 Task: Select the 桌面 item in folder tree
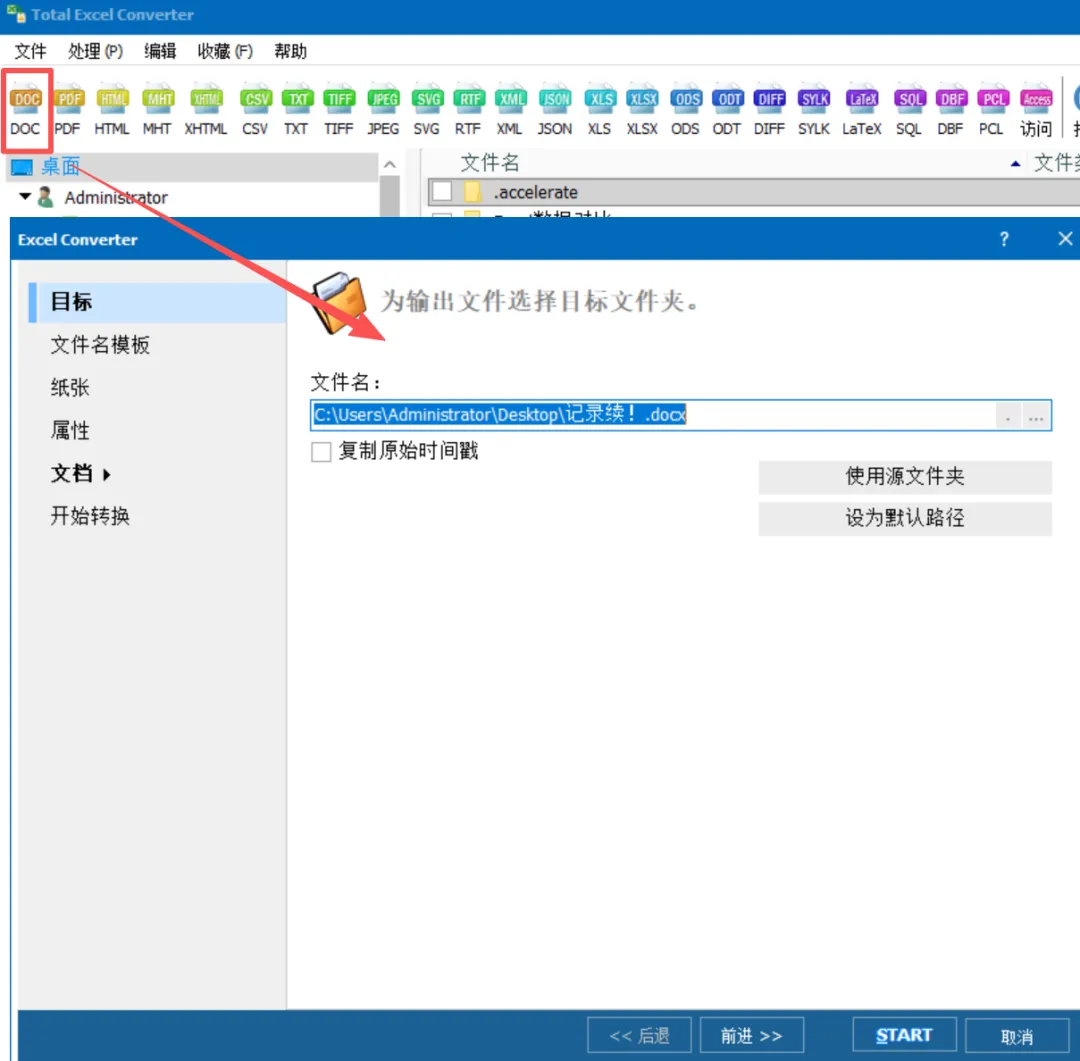[60, 166]
